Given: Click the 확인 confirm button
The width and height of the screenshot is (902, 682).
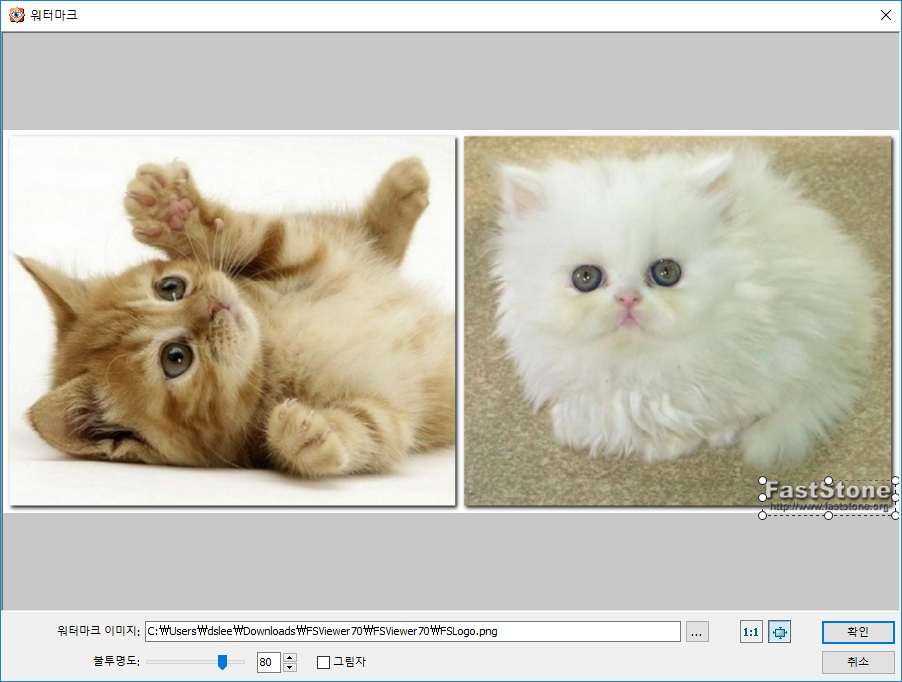Looking at the screenshot, I should click(x=857, y=632).
